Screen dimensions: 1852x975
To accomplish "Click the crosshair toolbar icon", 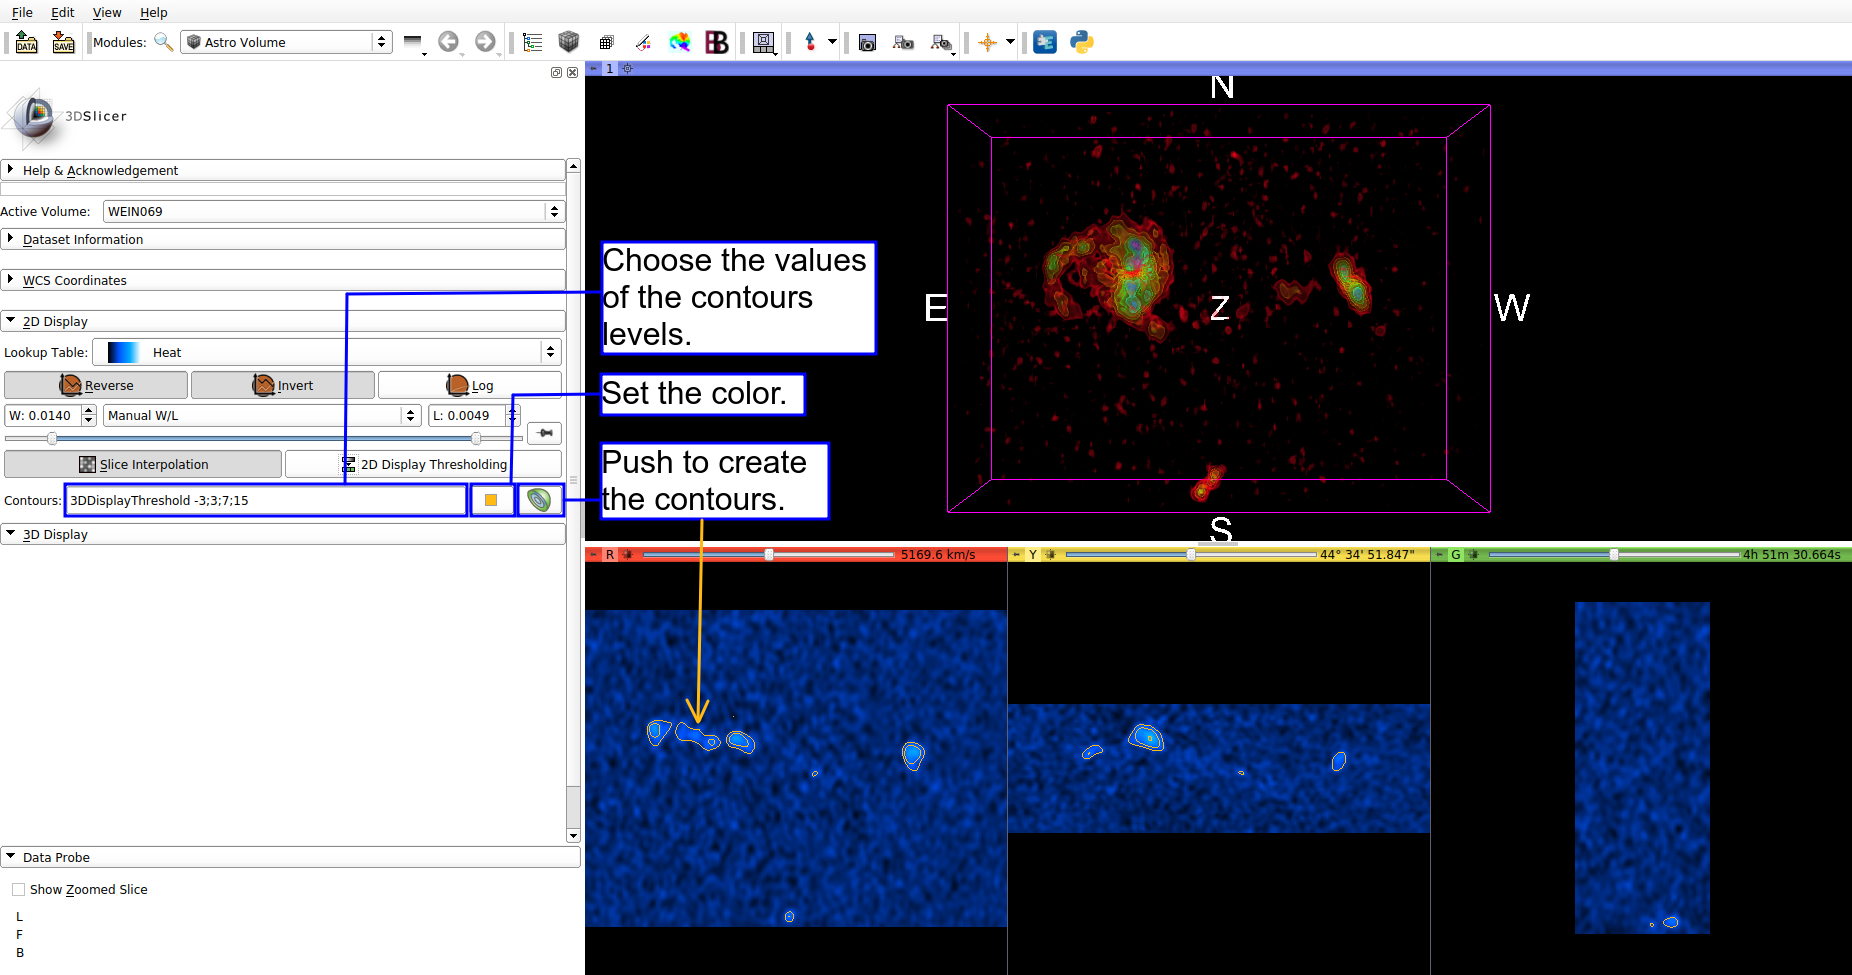I will 987,42.
